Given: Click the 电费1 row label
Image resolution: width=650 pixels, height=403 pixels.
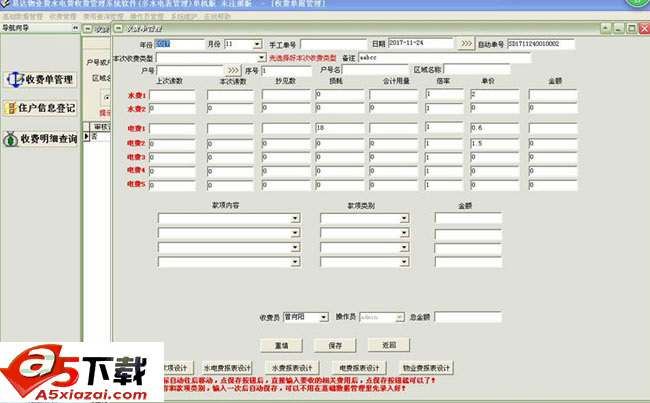Looking at the screenshot, I should click(136, 129).
